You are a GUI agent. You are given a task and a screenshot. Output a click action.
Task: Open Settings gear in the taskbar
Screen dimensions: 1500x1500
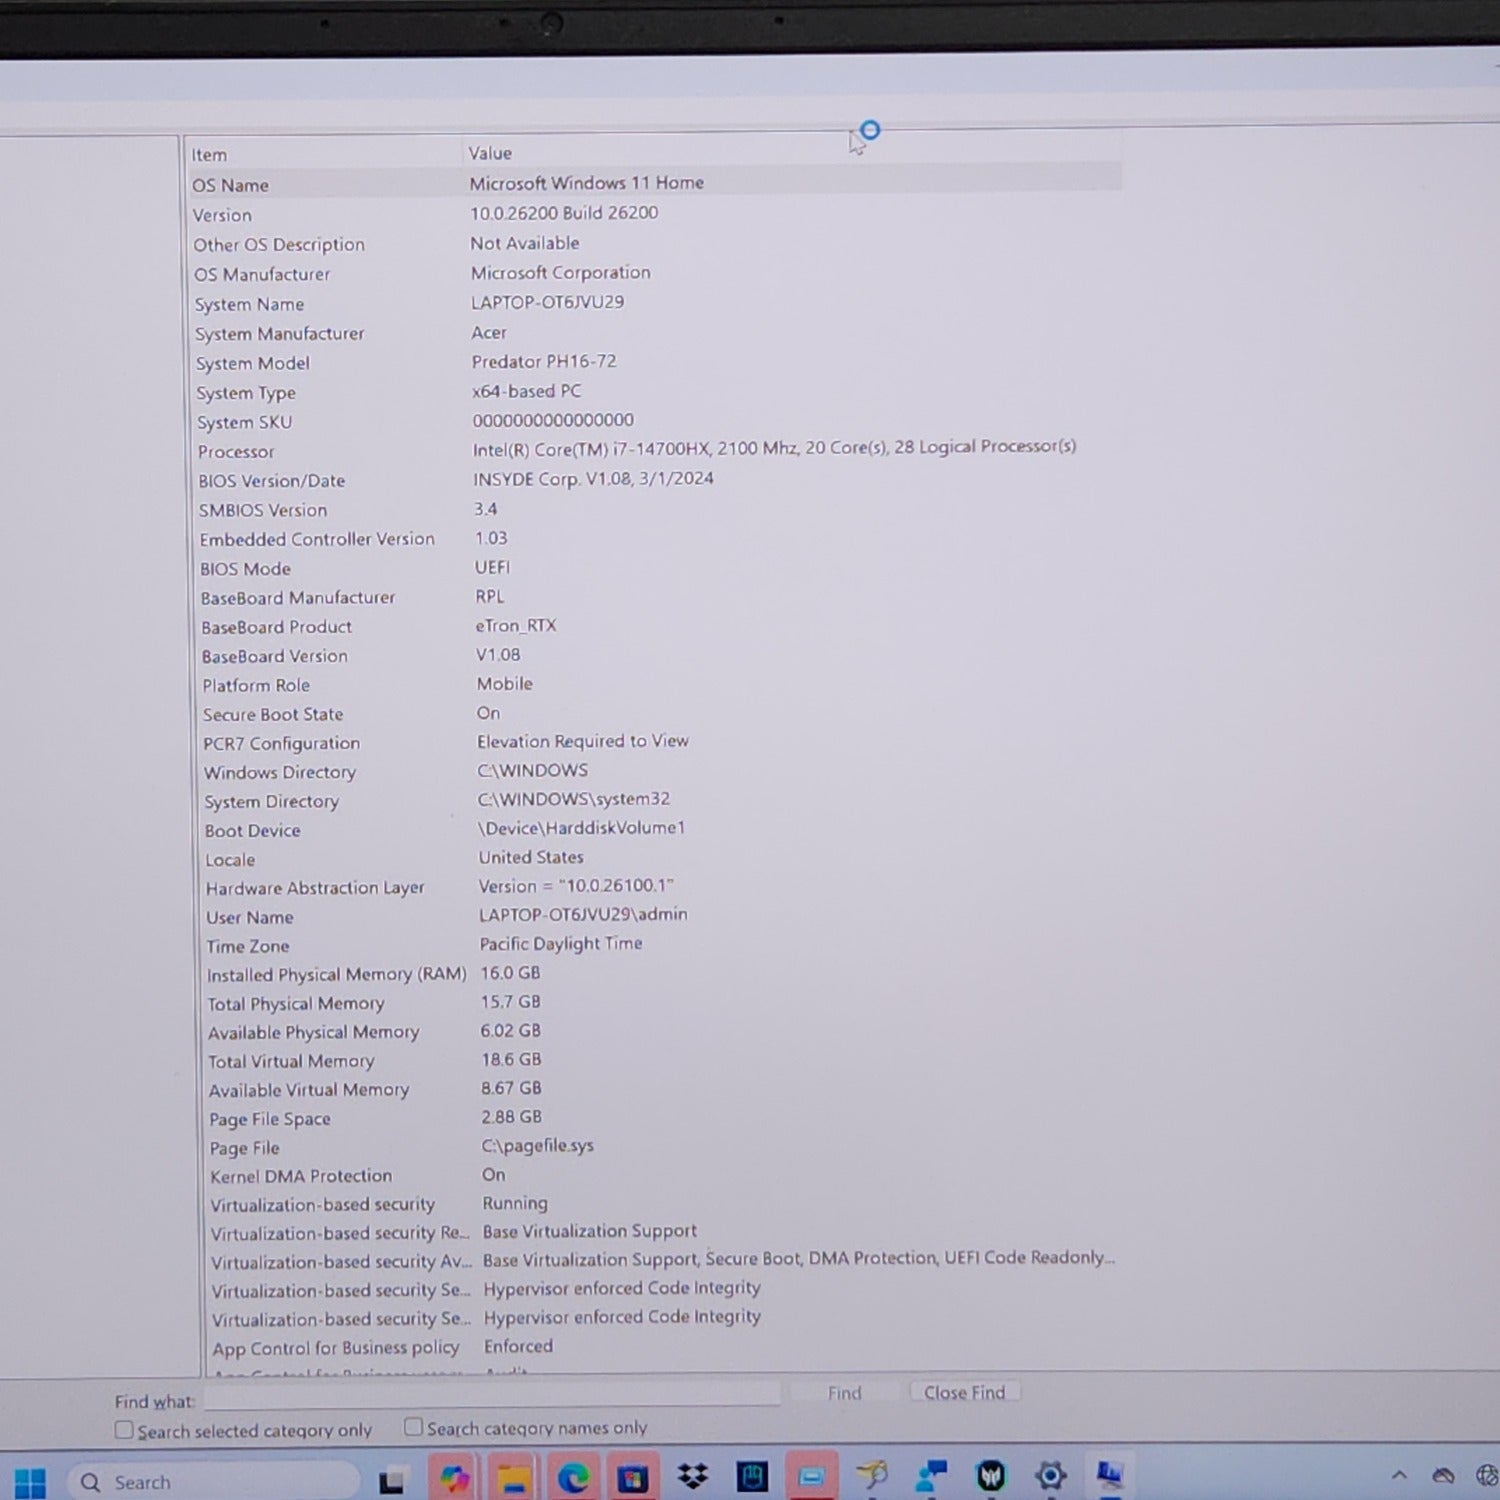[x=1050, y=1475]
